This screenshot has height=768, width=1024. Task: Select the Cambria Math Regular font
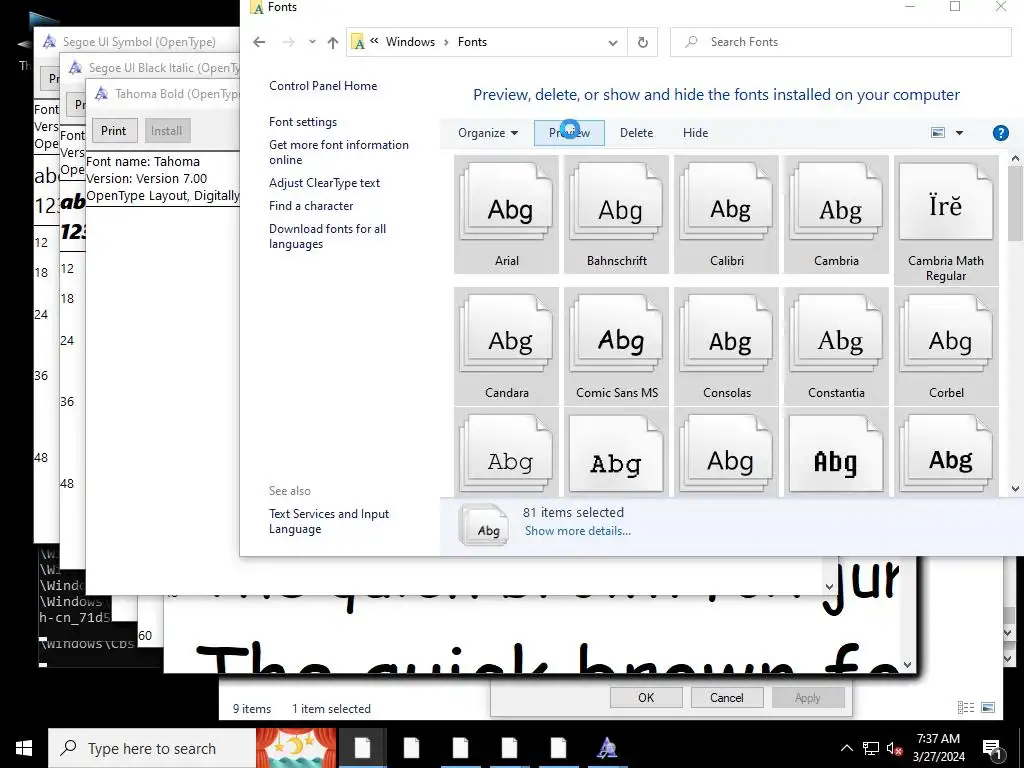(x=946, y=220)
